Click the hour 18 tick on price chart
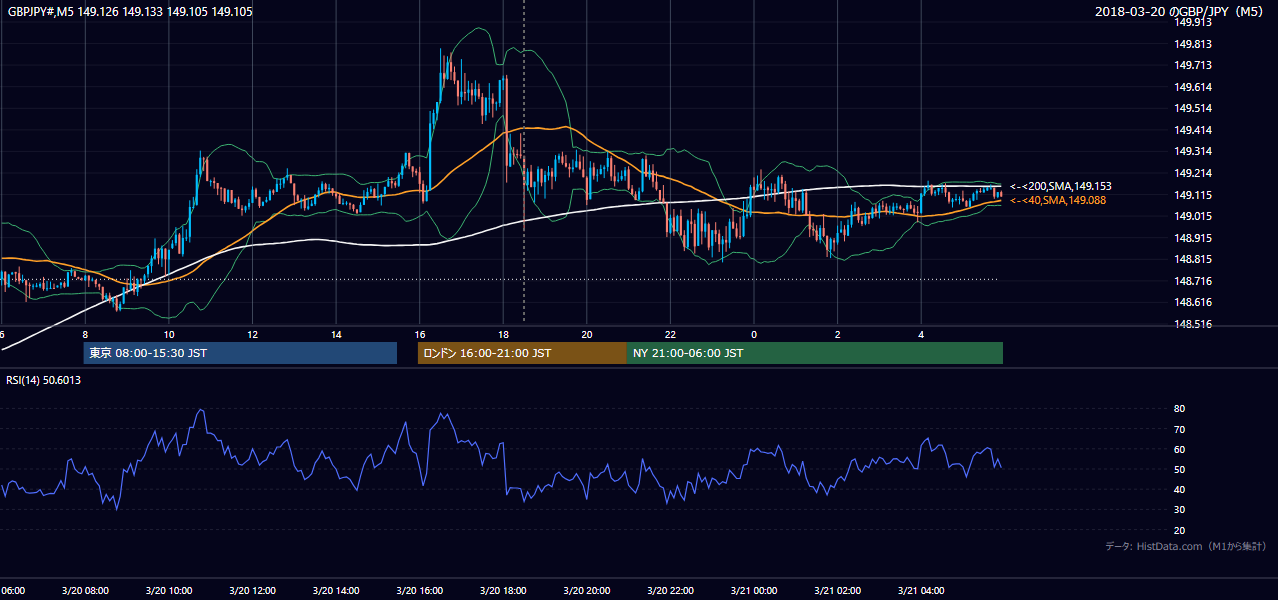 [503, 334]
